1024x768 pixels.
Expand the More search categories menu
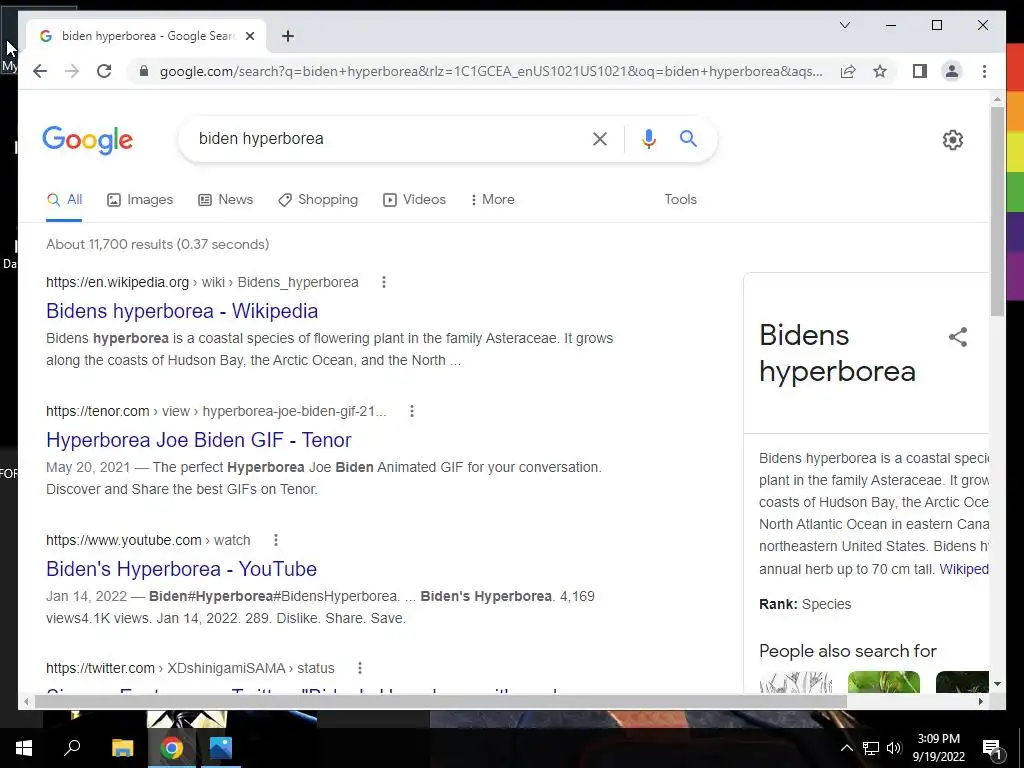(x=492, y=199)
